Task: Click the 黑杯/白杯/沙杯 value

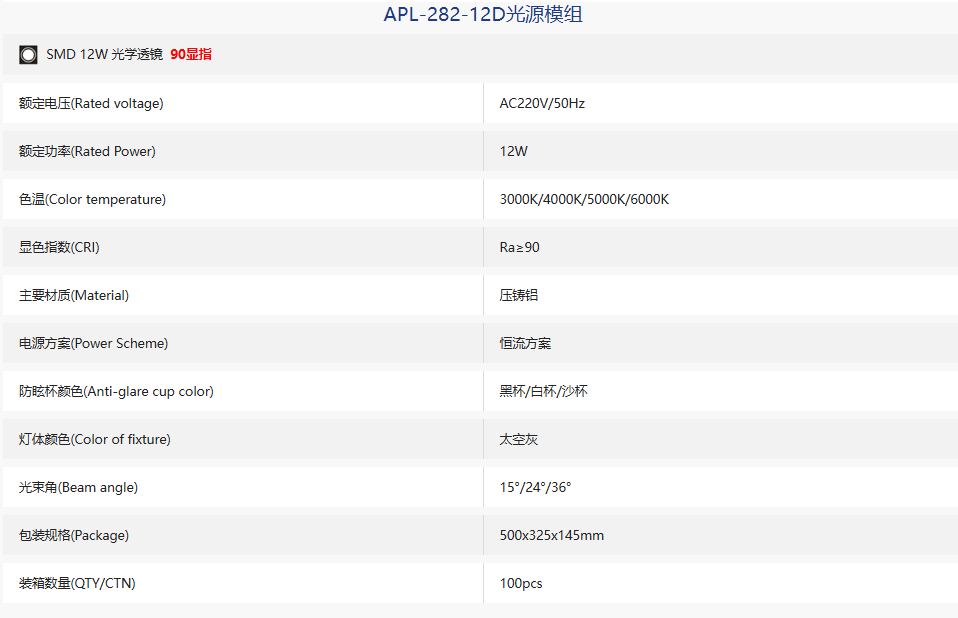Action: [x=543, y=391]
